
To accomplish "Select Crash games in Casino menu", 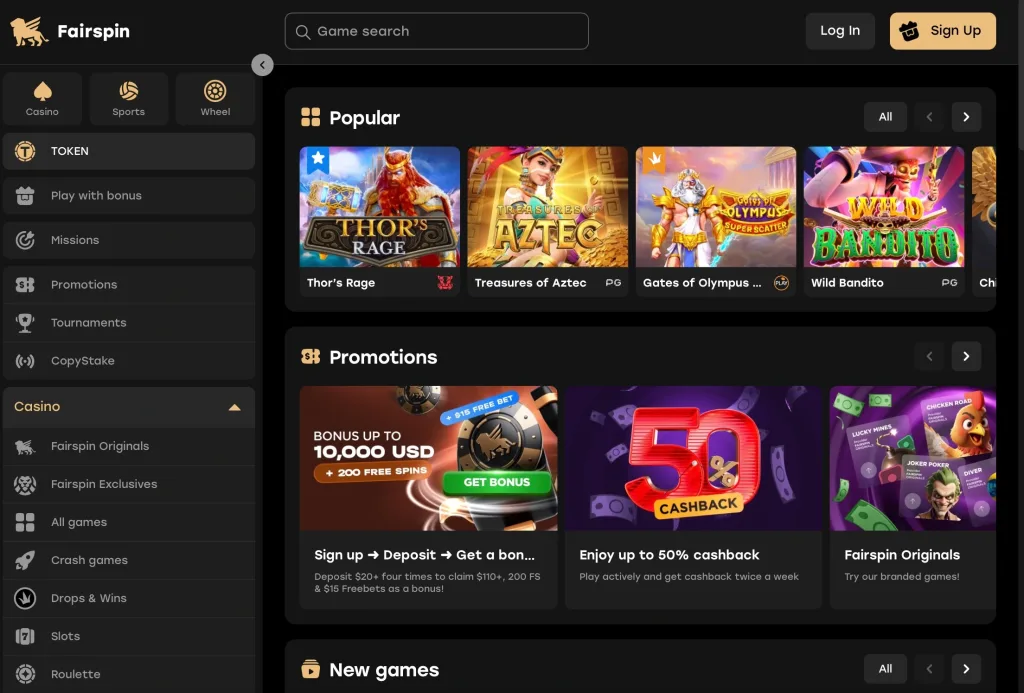I will pos(129,560).
